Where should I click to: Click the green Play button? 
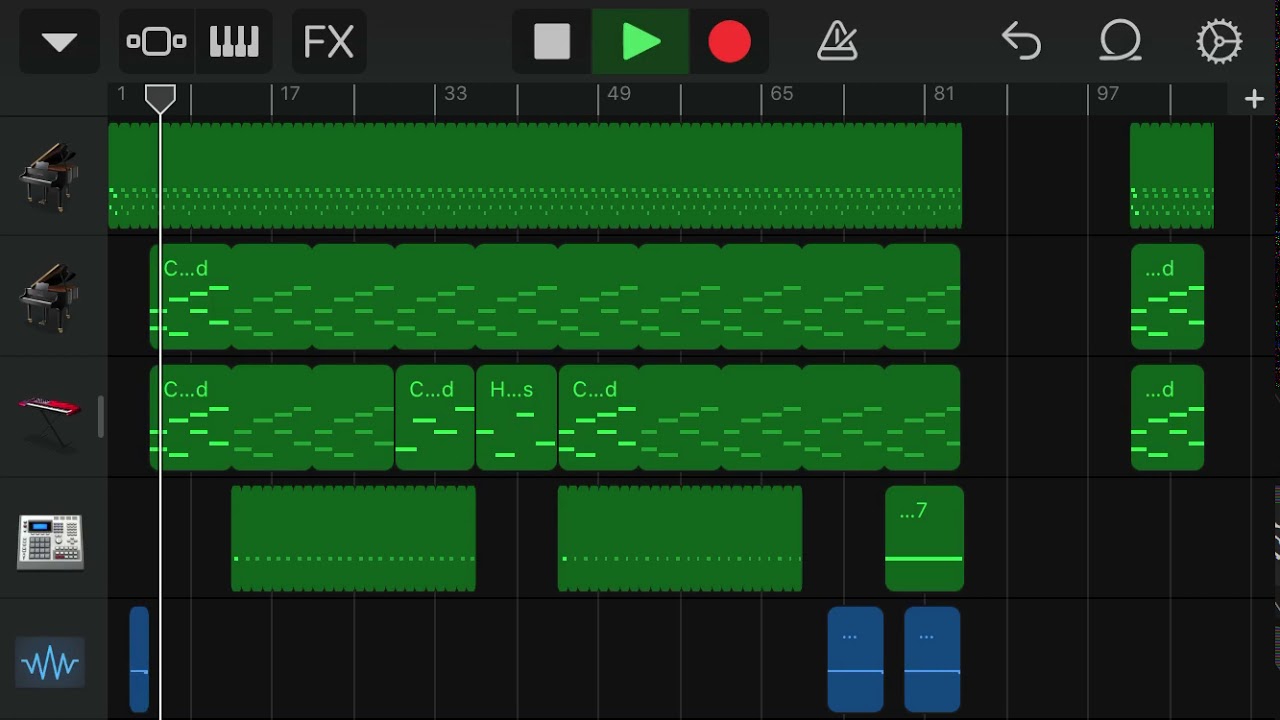click(641, 42)
